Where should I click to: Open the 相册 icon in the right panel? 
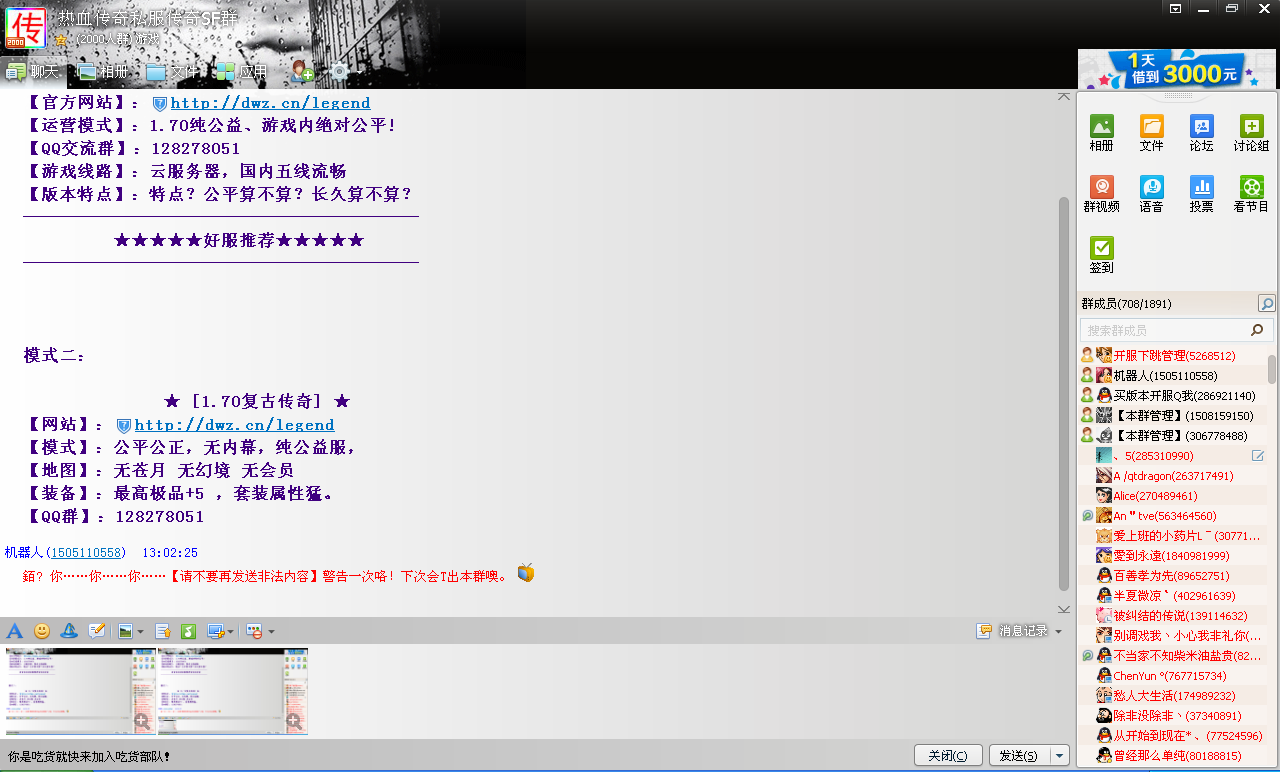click(x=1101, y=134)
